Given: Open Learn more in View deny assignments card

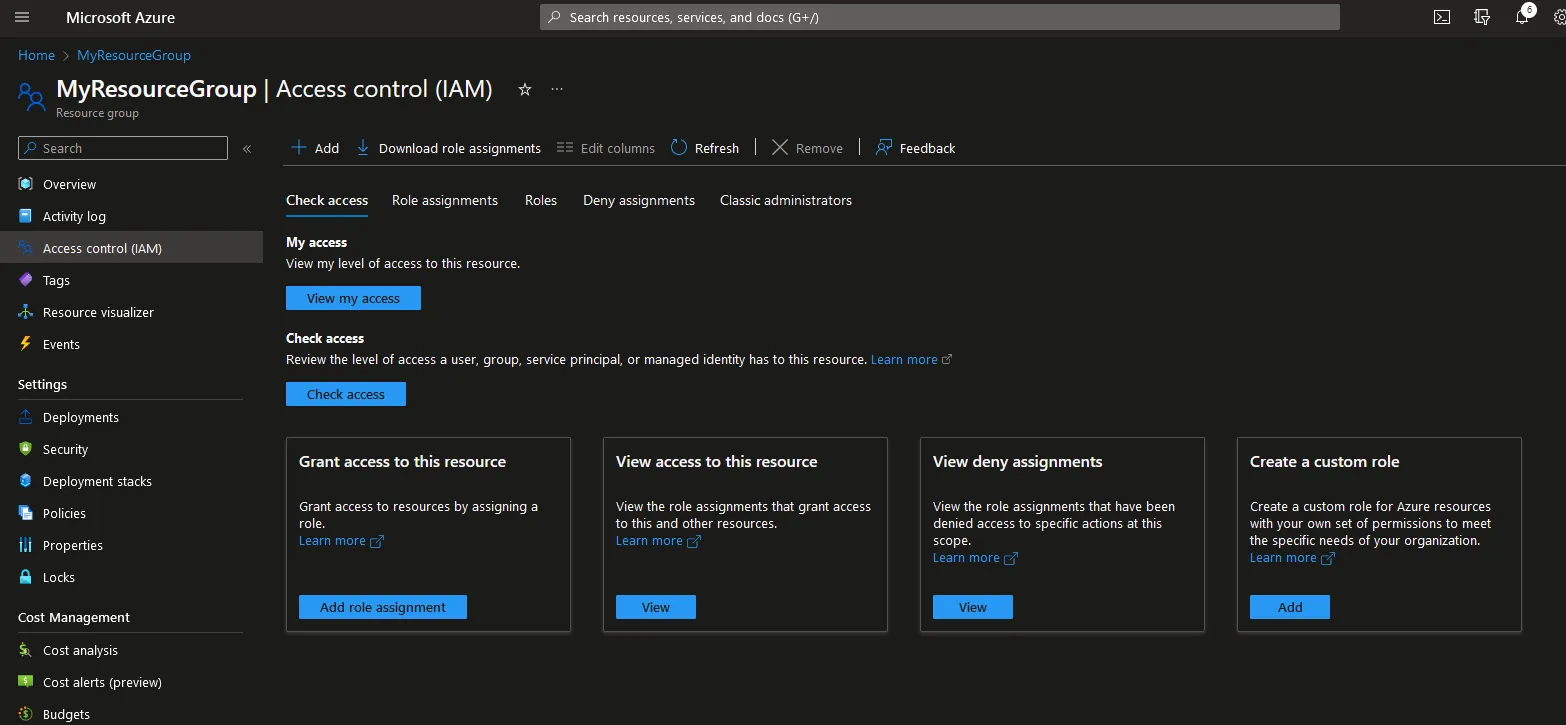Looking at the screenshot, I should [x=975, y=558].
